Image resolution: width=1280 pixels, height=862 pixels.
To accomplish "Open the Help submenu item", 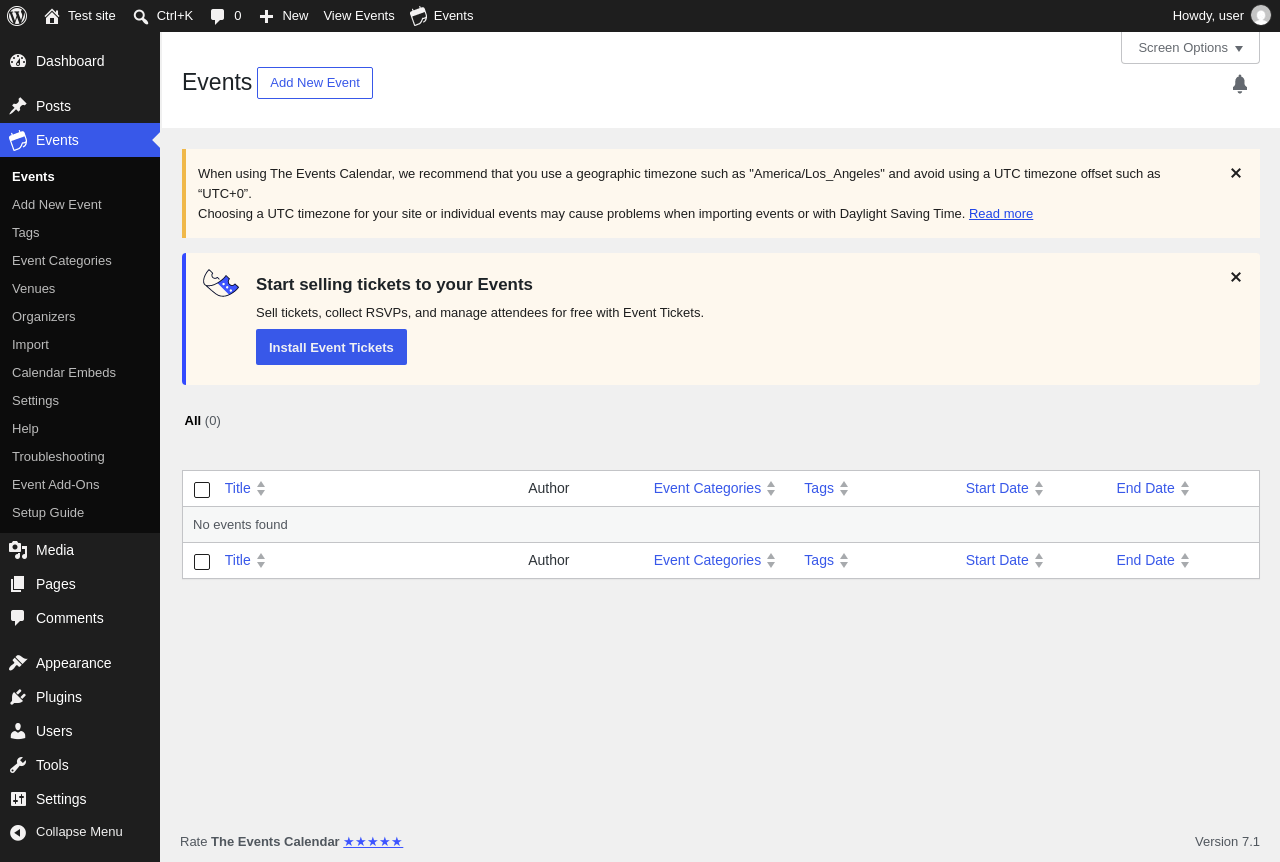I will pos(25,428).
